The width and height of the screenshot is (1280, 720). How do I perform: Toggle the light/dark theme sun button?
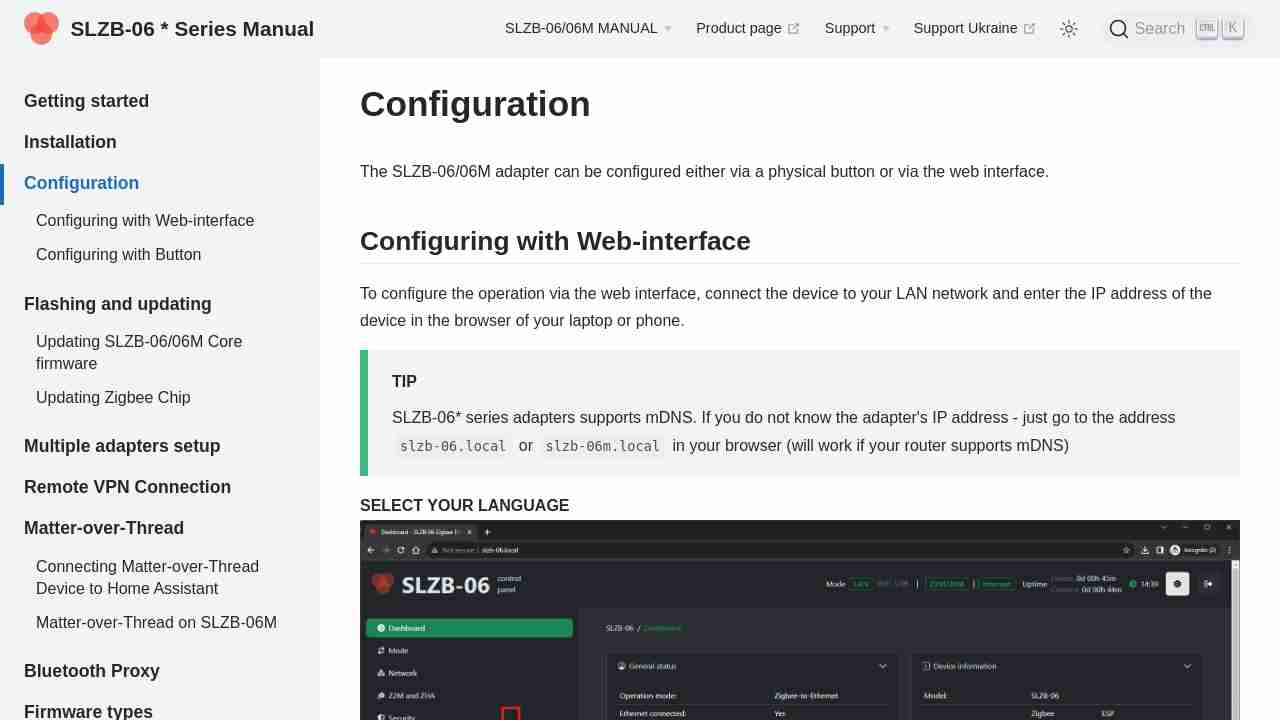pos(1069,29)
